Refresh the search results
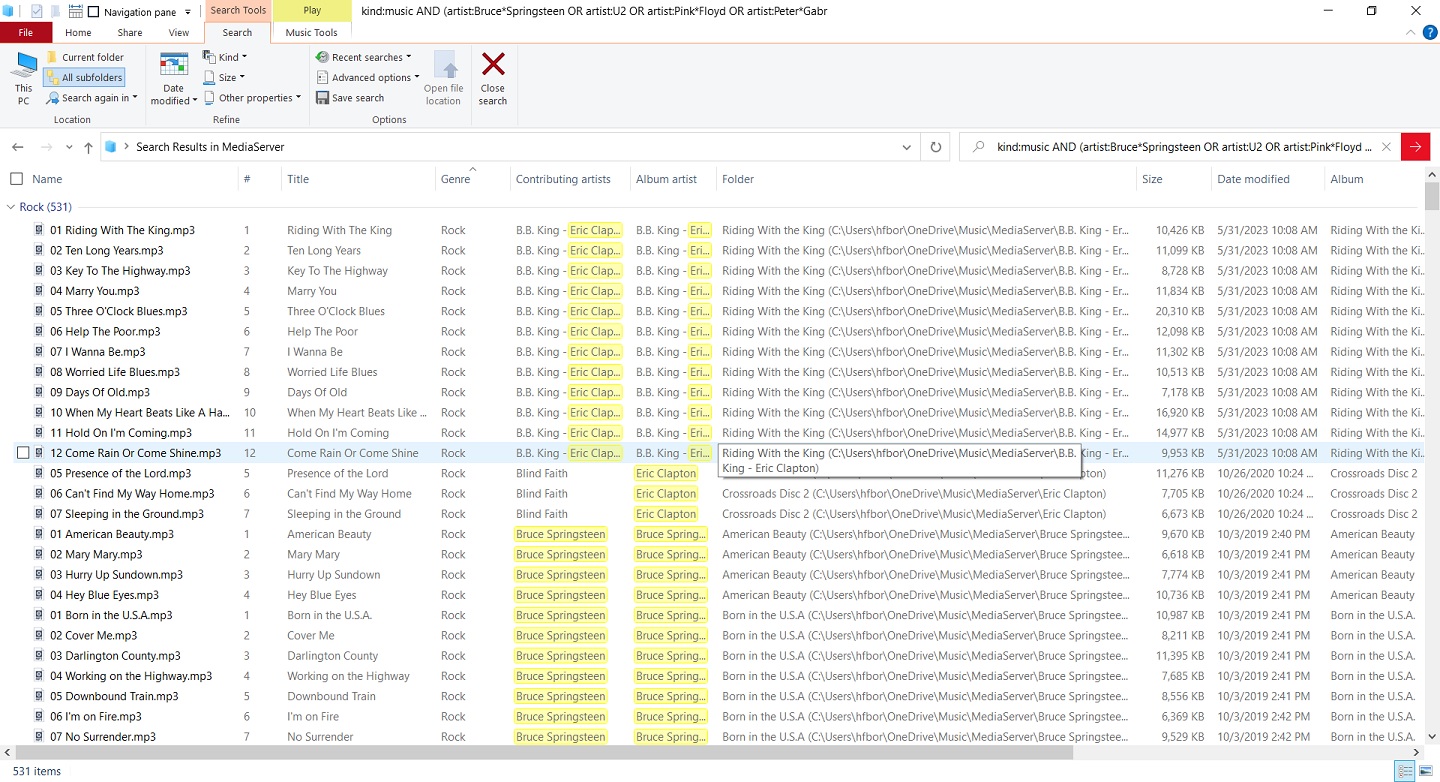The height and width of the screenshot is (782, 1440). pyautogui.click(x=936, y=147)
